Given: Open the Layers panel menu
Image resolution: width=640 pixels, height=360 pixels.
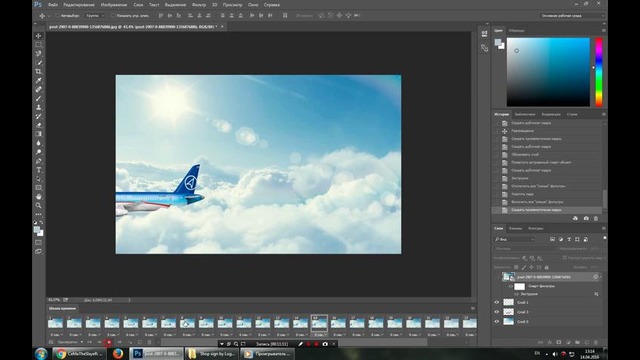Looking at the screenshot, I should [604, 229].
